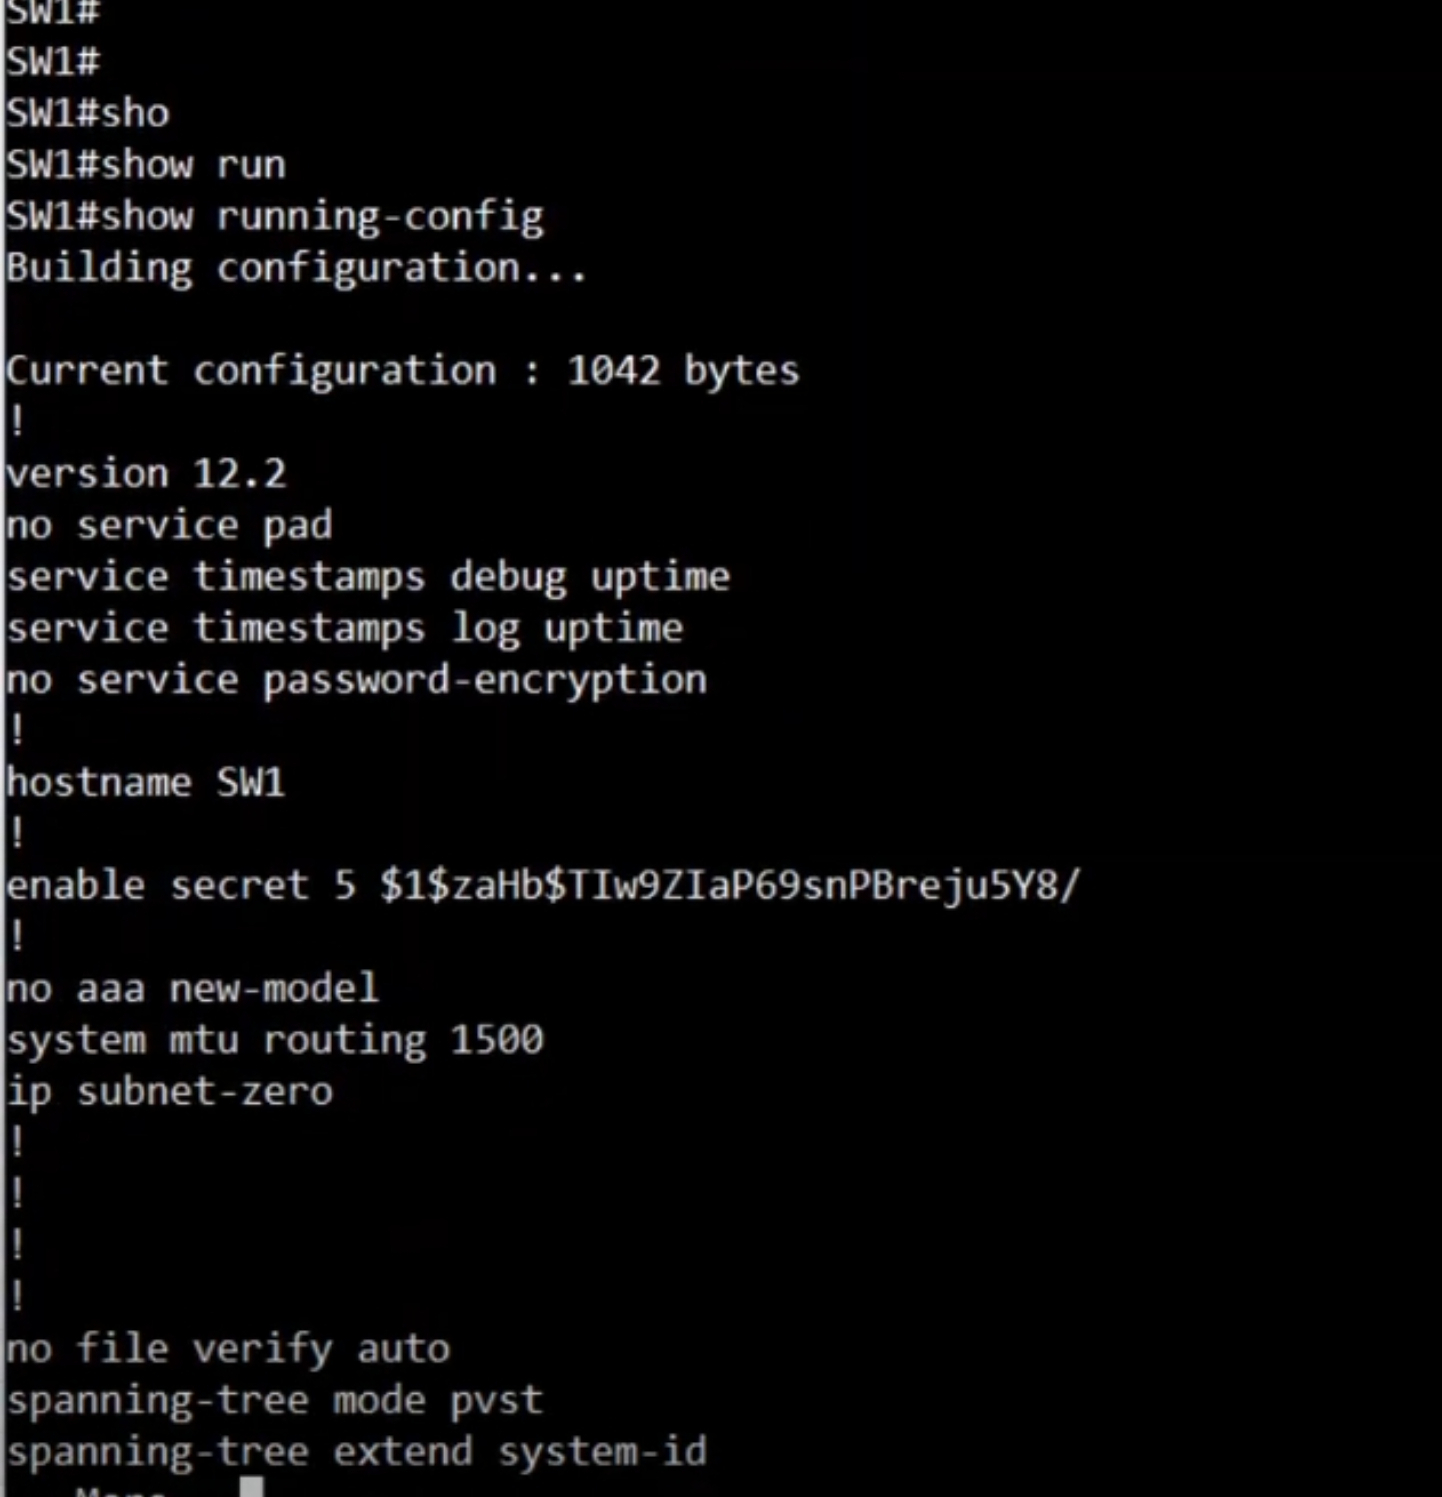Click the 'SW1#sho' prompt line
Viewport: 1442px width, 1497px height.
tap(88, 112)
